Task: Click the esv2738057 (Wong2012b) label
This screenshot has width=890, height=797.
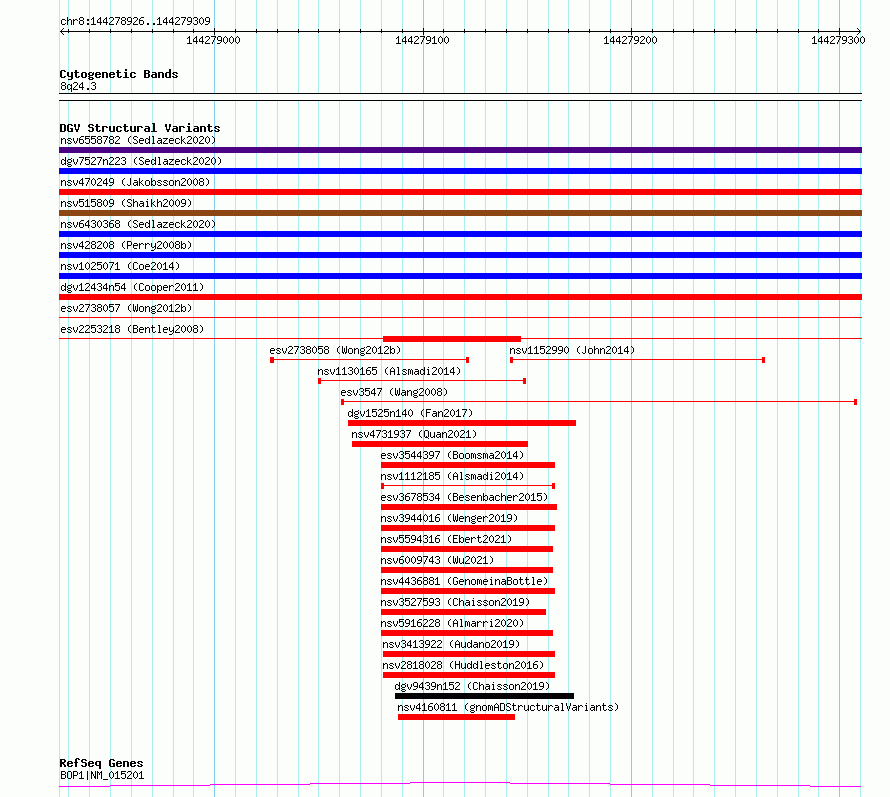Action: pyautogui.click(x=126, y=308)
